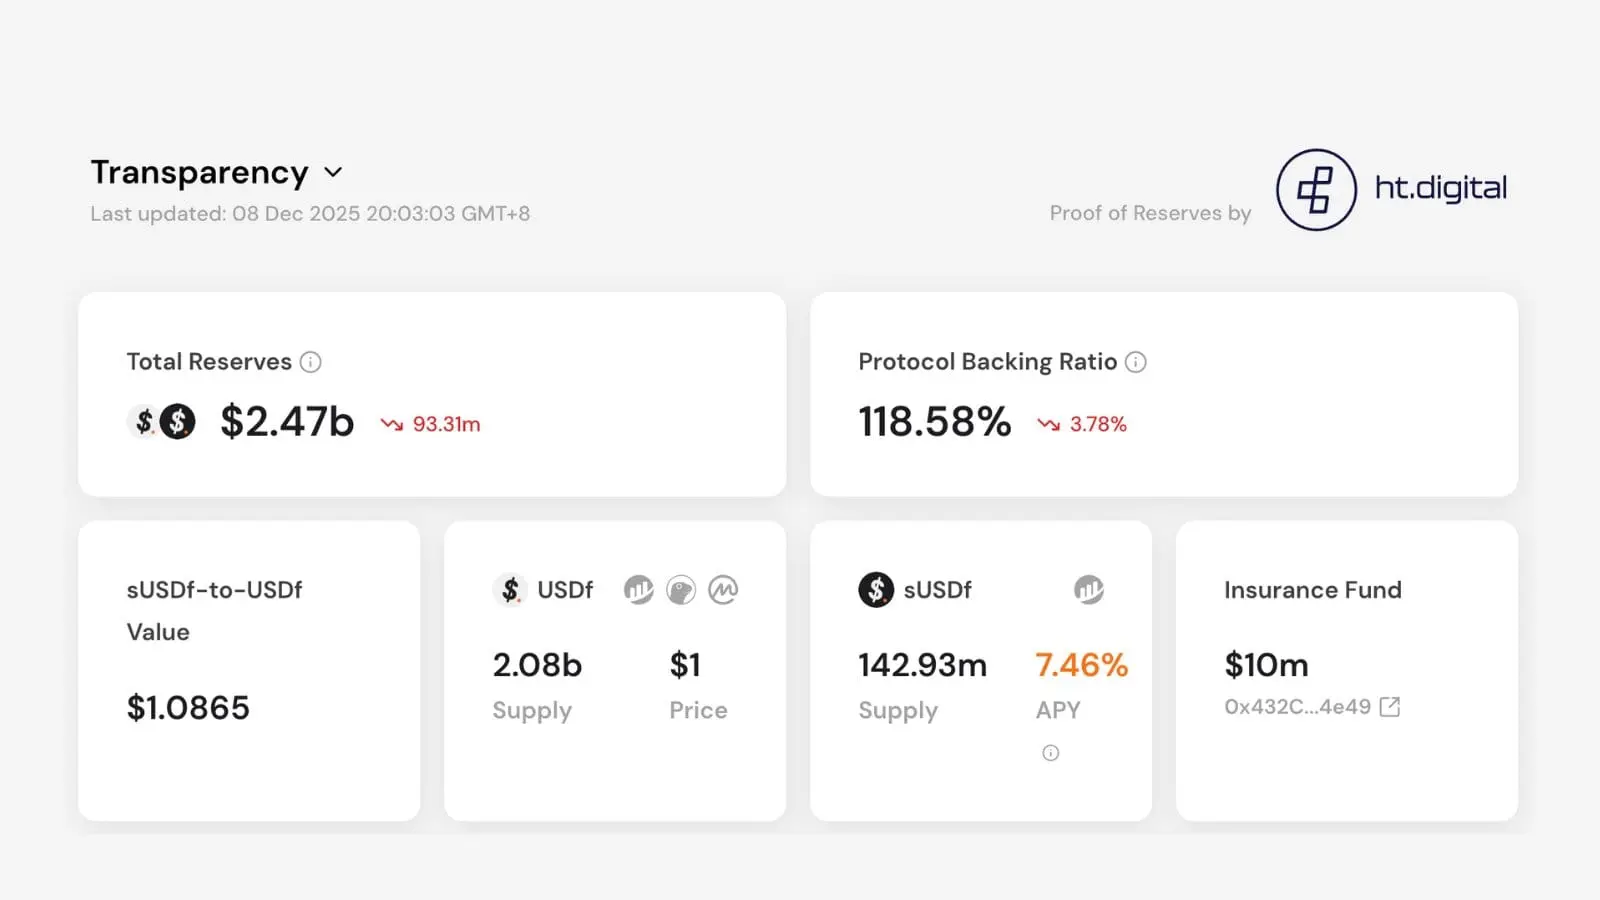Follow the ht.digital text link
The width and height of the screenshot is (1600, 900).
click(1440, 188)
